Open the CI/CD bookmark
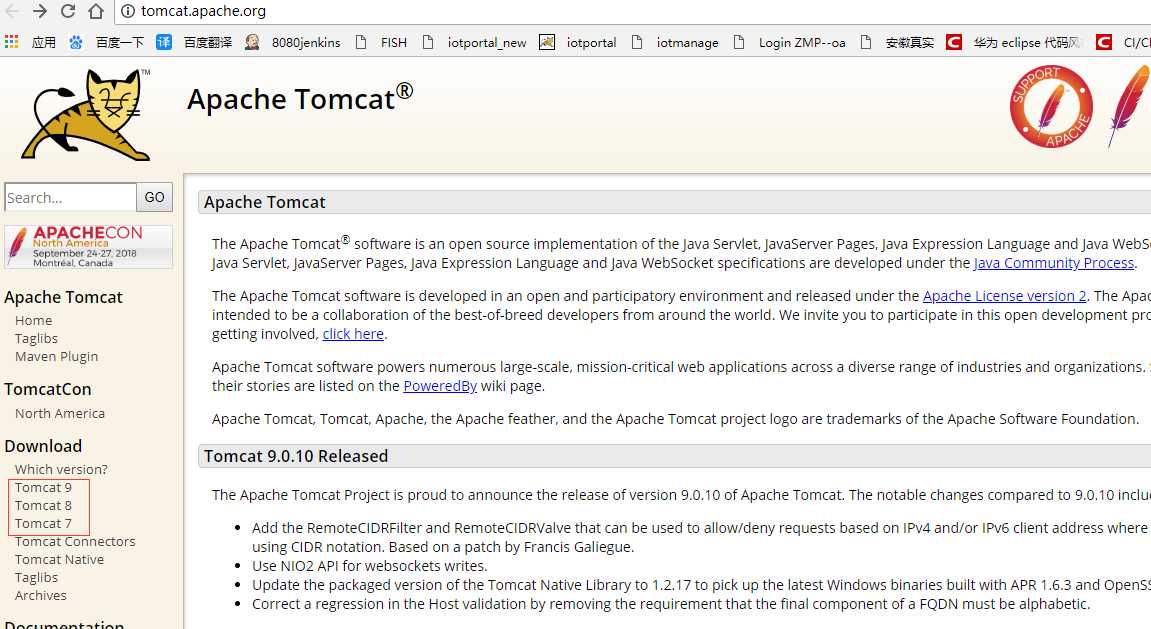1151x629 pixels. pyautogui.click(x=1123, y=43)
